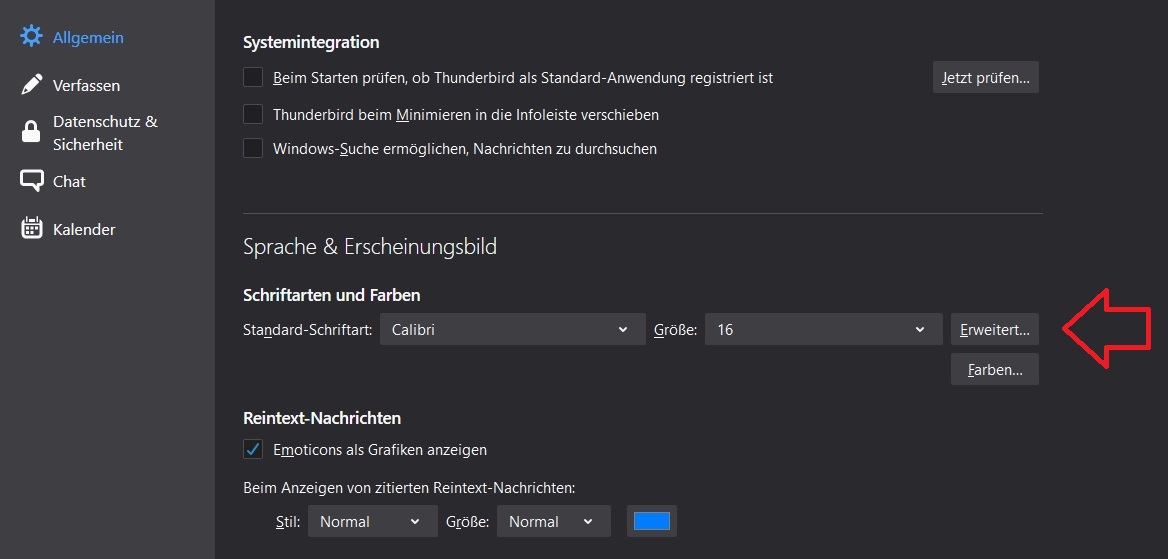1168x559 pixels.
Task: Open the Kalender settings category
Action: 84,229
